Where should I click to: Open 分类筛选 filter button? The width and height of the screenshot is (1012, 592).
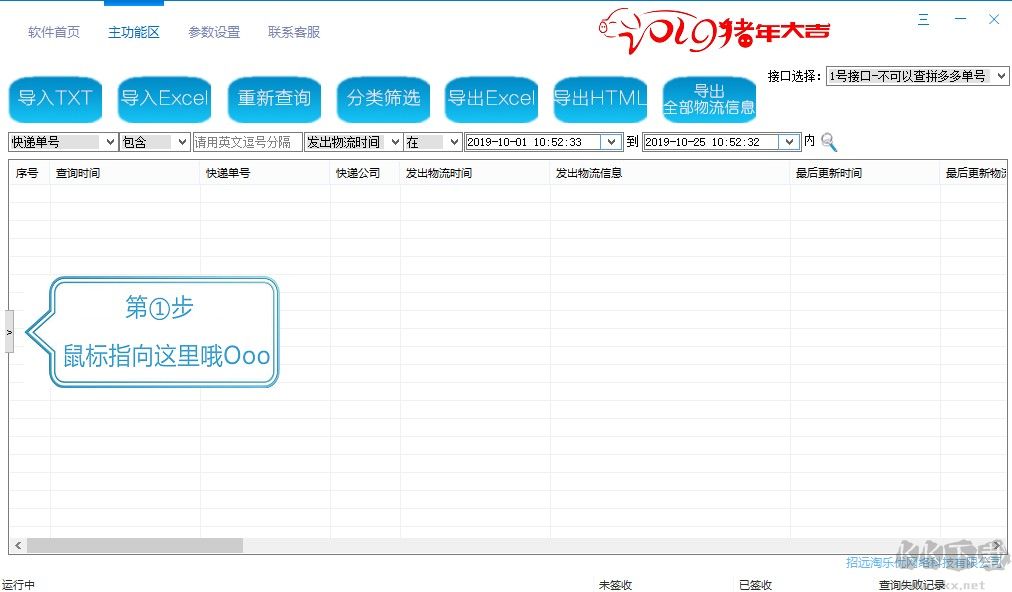[x=383, y=98]
